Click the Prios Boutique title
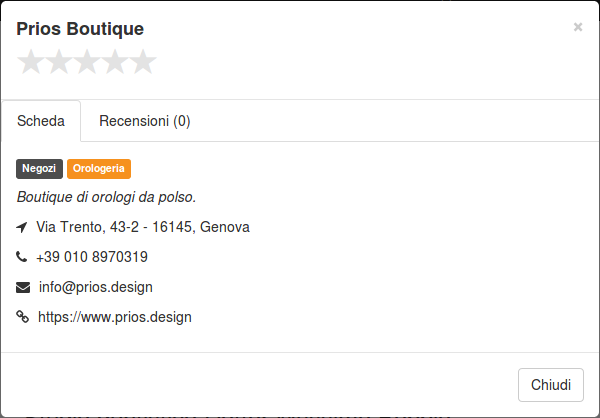Viewport: 600px width, 418px height. [x=80, y=29]
